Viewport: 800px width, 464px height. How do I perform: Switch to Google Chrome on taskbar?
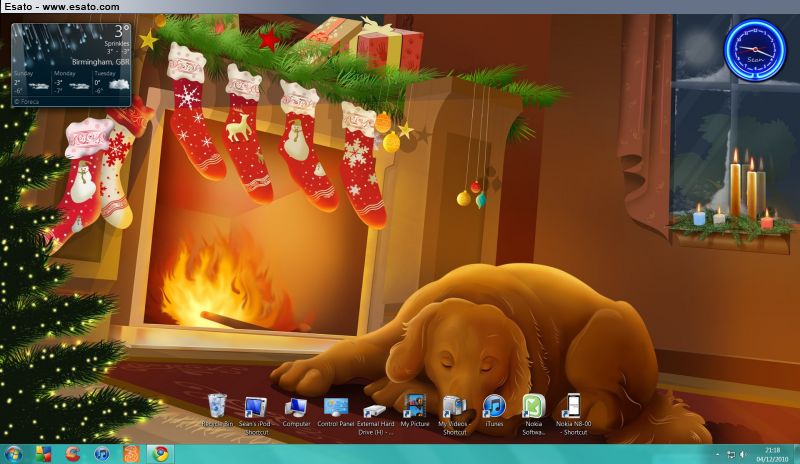click(161, 454)
